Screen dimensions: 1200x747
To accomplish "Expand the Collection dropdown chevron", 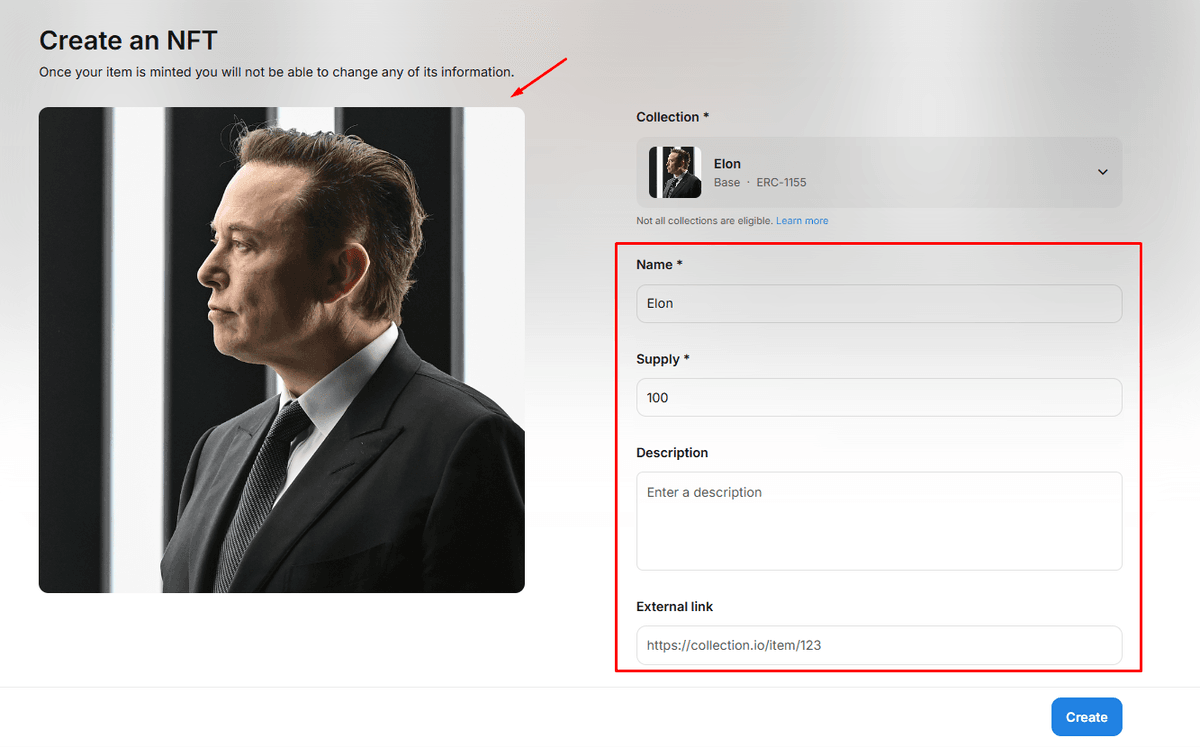I will tap(1102, 172).
